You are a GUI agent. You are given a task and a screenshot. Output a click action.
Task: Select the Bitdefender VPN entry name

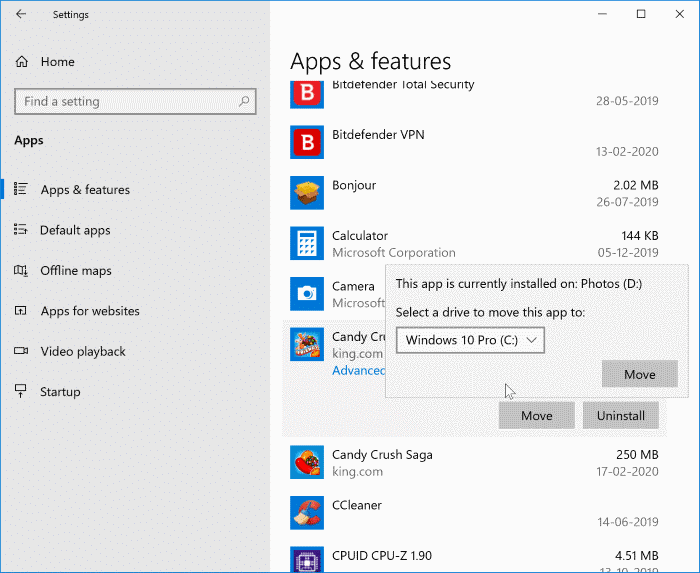pos(378,134)
